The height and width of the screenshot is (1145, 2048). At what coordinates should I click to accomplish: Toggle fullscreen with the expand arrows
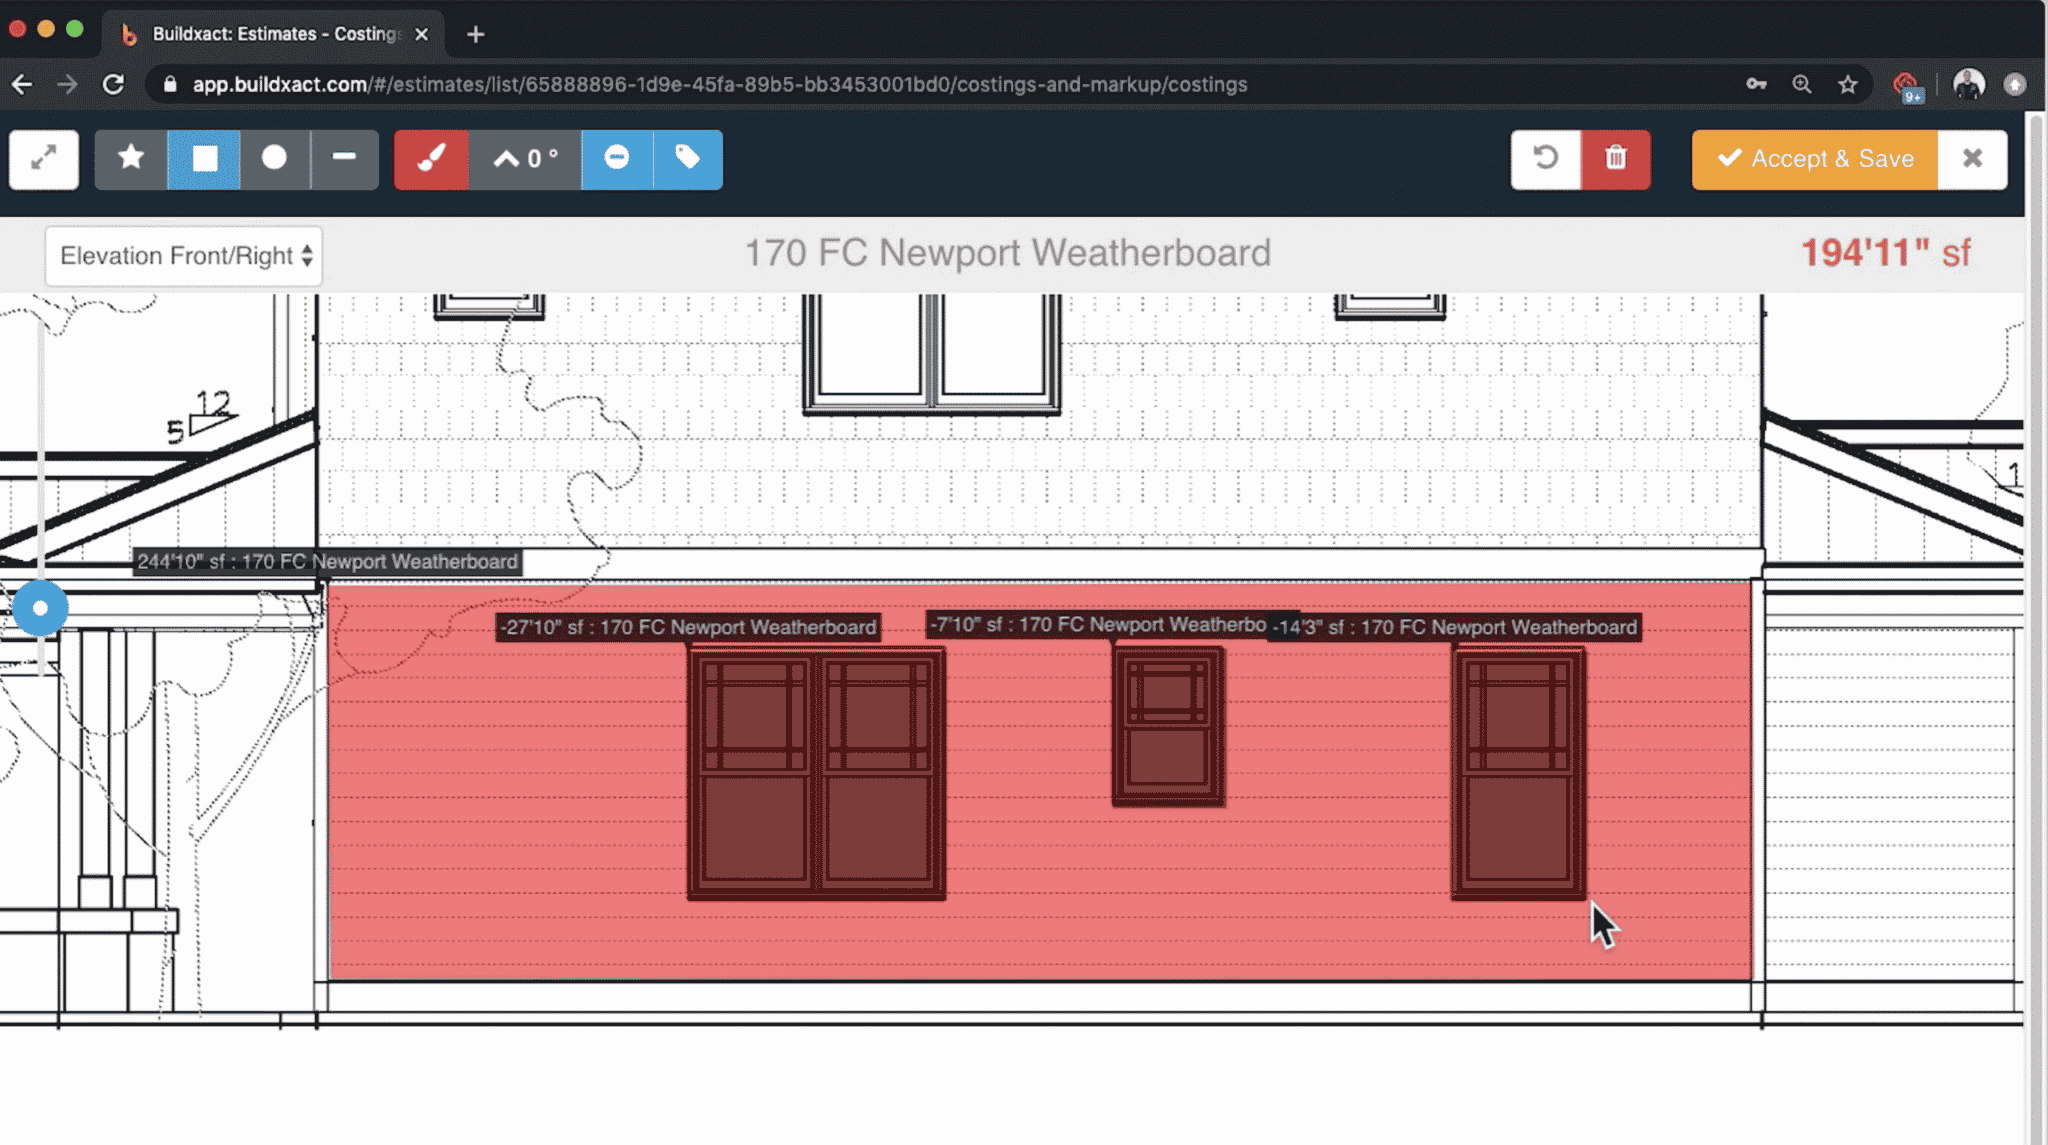pyautogui.click(x=43, y=159)
